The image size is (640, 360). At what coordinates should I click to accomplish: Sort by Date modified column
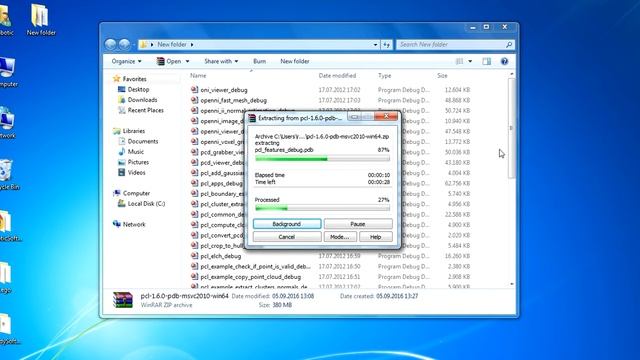click(337, 76)
